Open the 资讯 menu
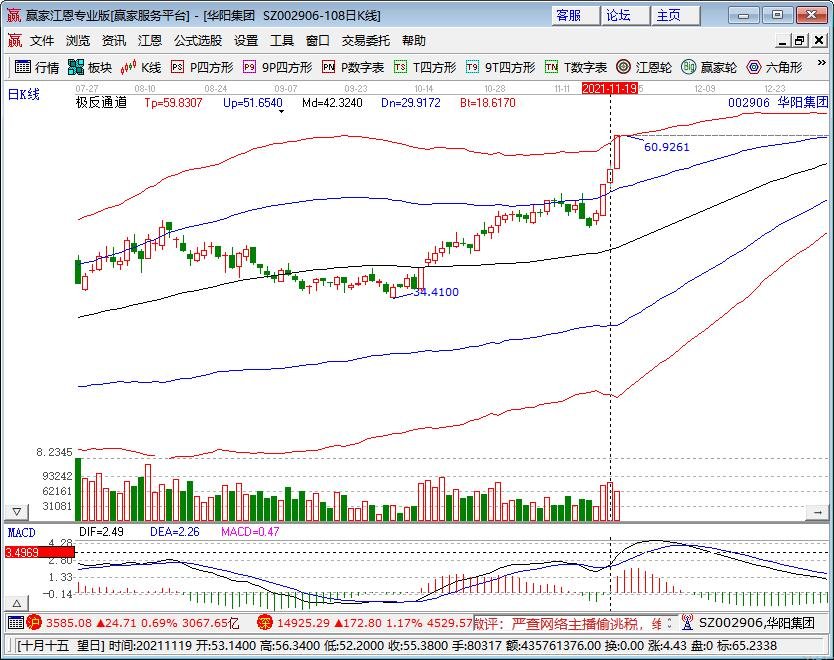This screenshot has width=834, height=660. click(x=114, y=40)
